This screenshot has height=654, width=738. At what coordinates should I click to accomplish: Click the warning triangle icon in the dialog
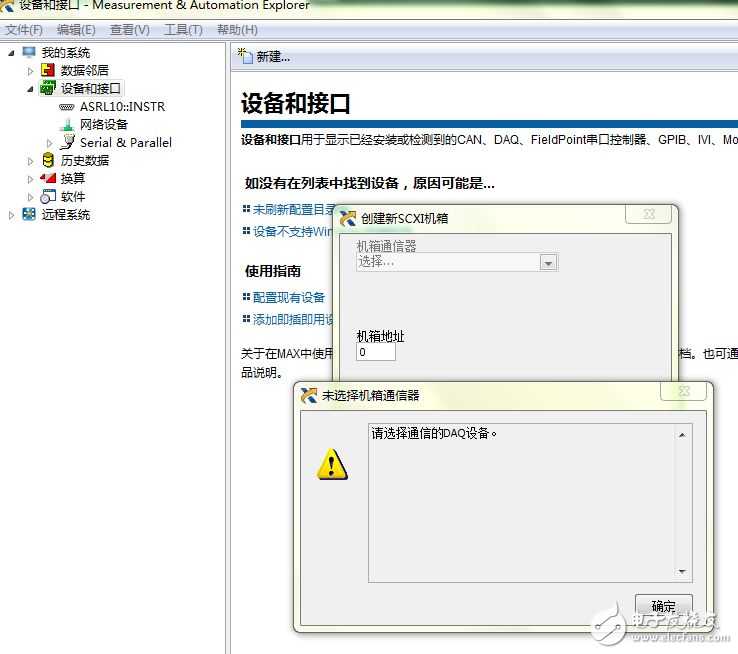[x=332, y=463]
